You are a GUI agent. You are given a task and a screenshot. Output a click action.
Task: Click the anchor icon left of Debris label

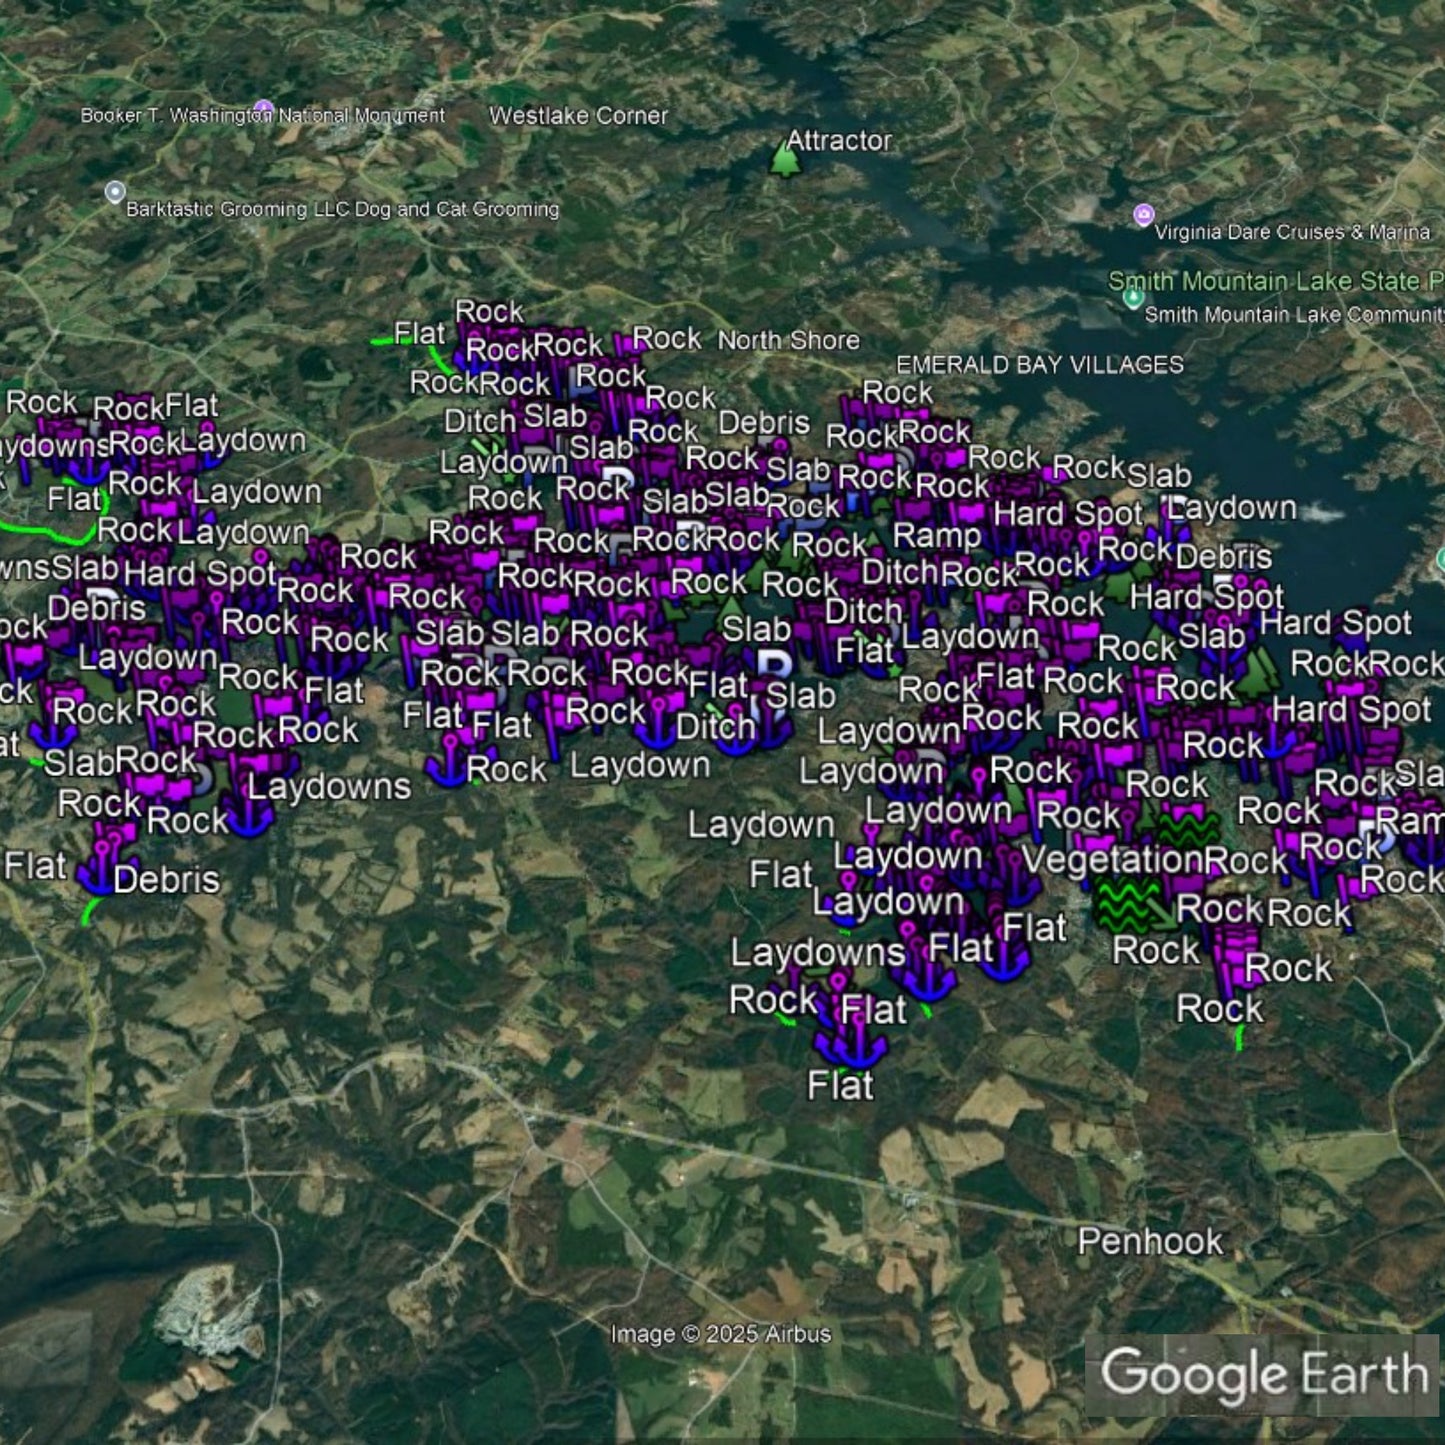pyautogui.click(x=100, y=870)
